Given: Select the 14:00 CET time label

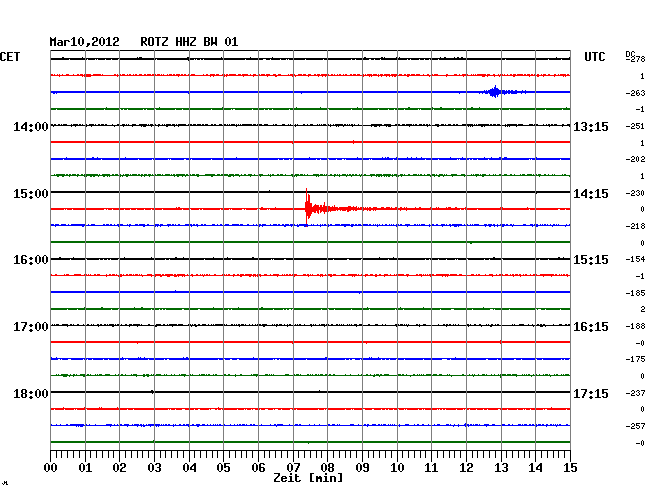Looking at the screenshot, I should (x=31, y=126).
